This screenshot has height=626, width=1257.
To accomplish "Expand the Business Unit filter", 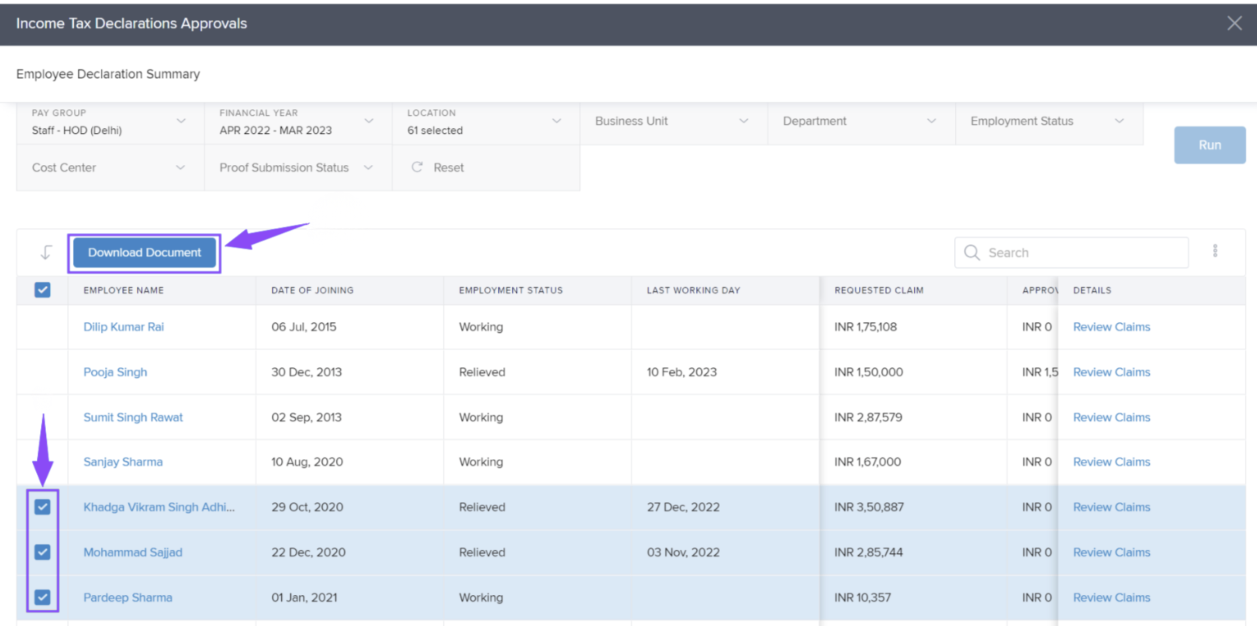I will pos(673,122).
